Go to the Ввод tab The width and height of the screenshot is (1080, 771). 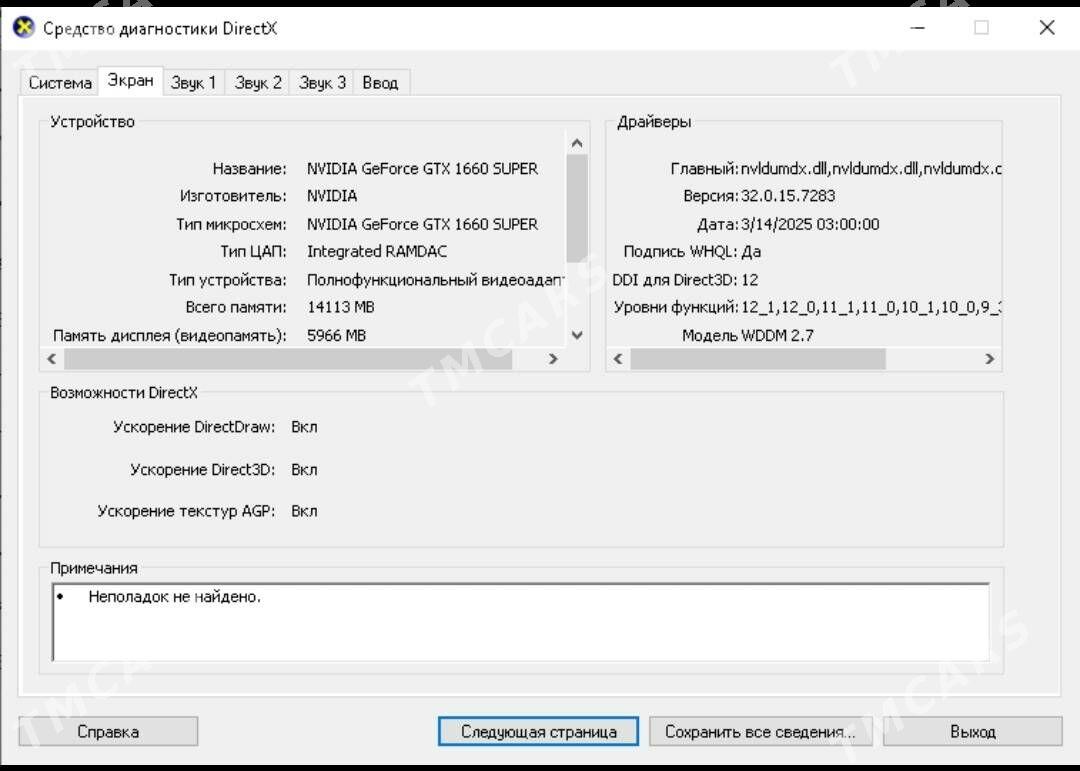(380, 83)
